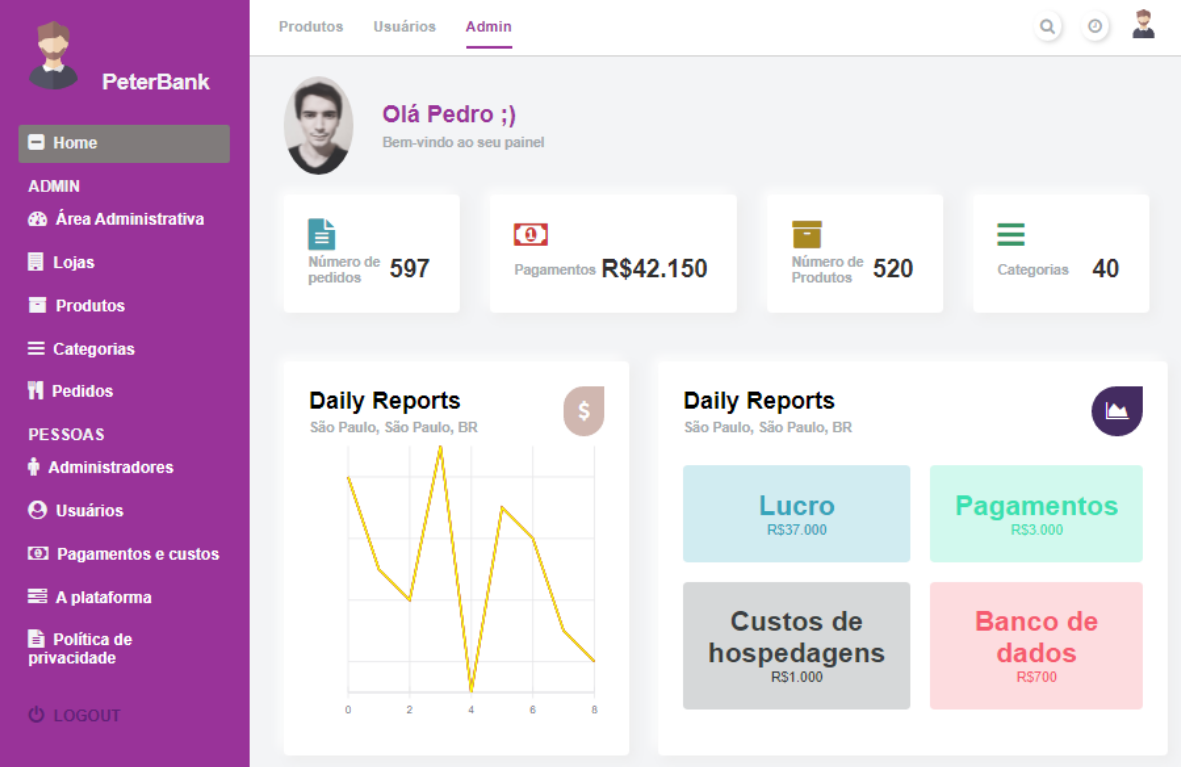This screenshot has height=767, width=1181.
Task: Click the Categorias green lines icon
Action: click(1010, 234)
